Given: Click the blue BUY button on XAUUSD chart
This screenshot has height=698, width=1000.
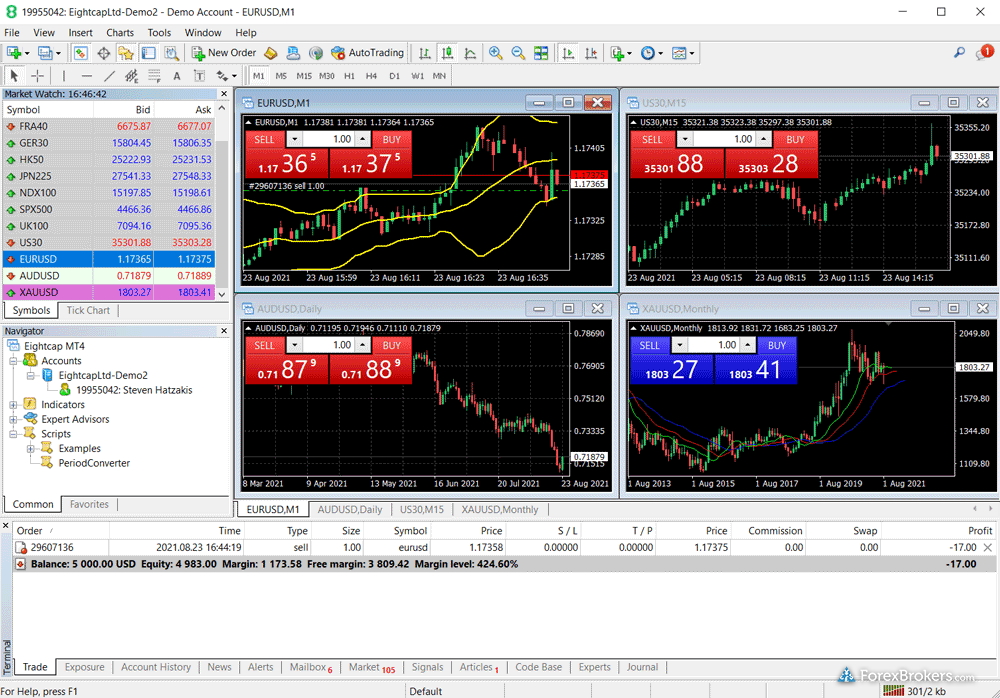Looking at the screenshot, I should point(777,345).
